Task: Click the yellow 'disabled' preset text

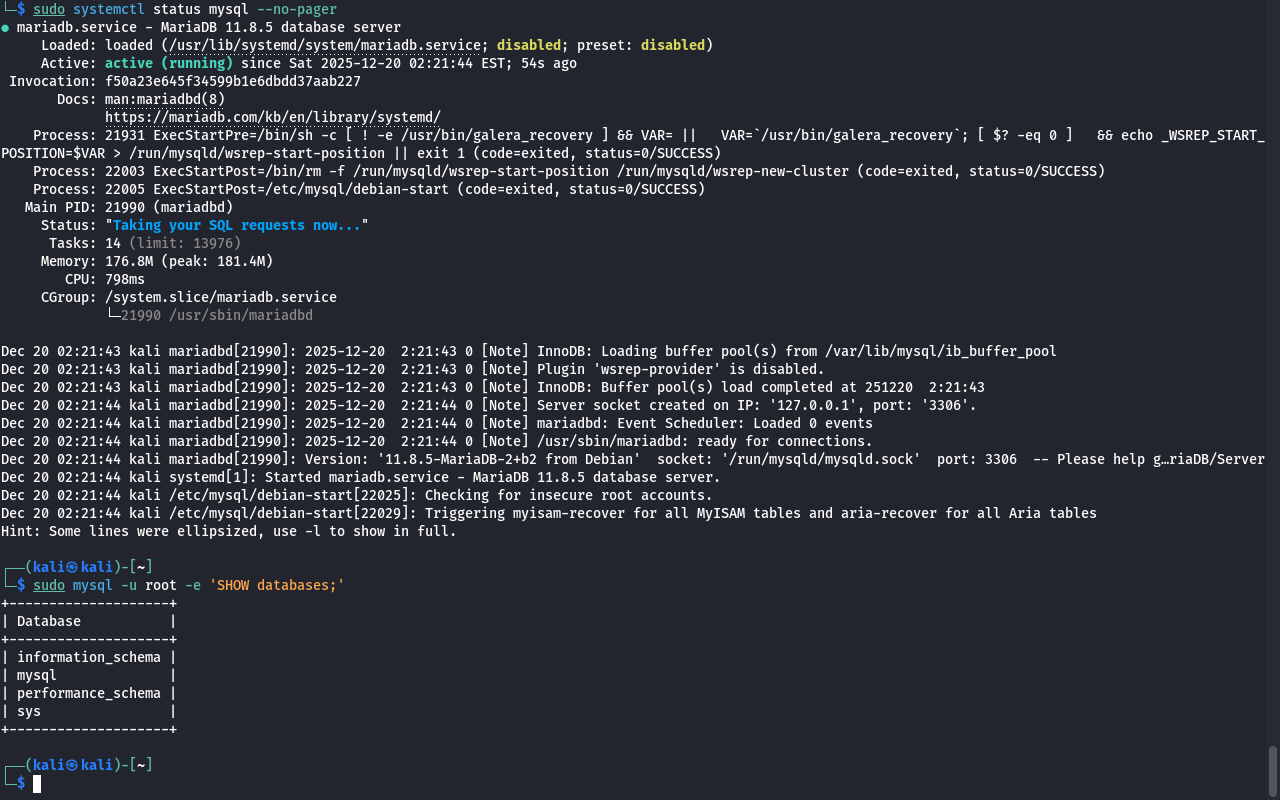Action: point(672,45)
